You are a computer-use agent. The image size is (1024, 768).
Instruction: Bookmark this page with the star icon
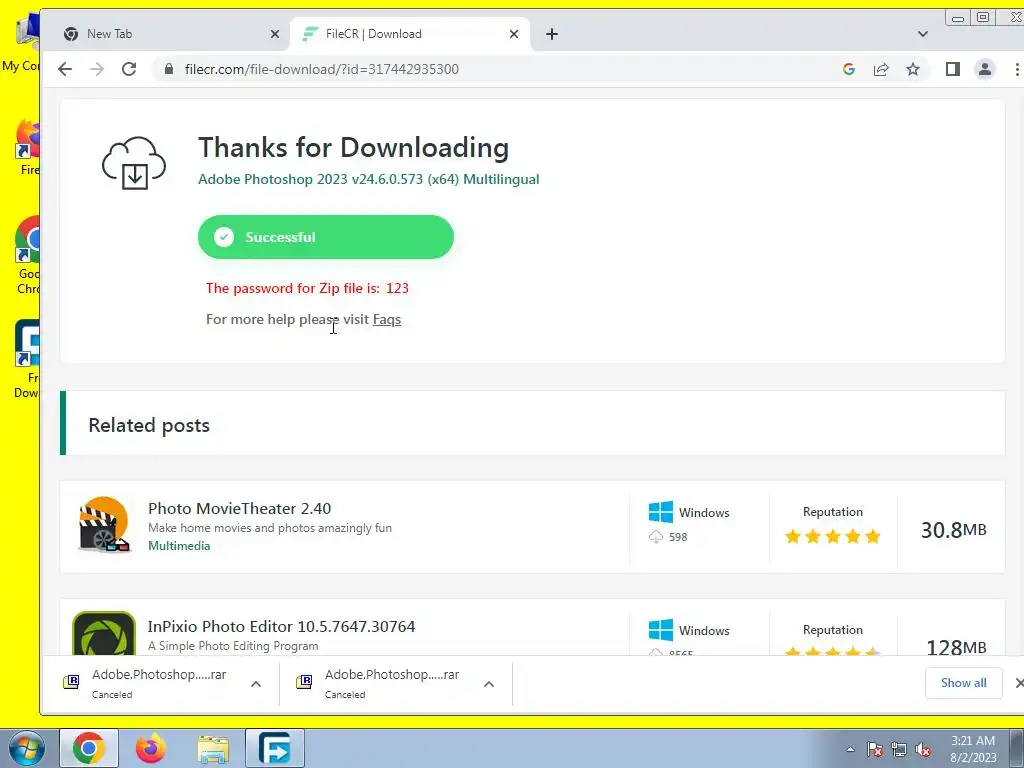coord(913,69)
